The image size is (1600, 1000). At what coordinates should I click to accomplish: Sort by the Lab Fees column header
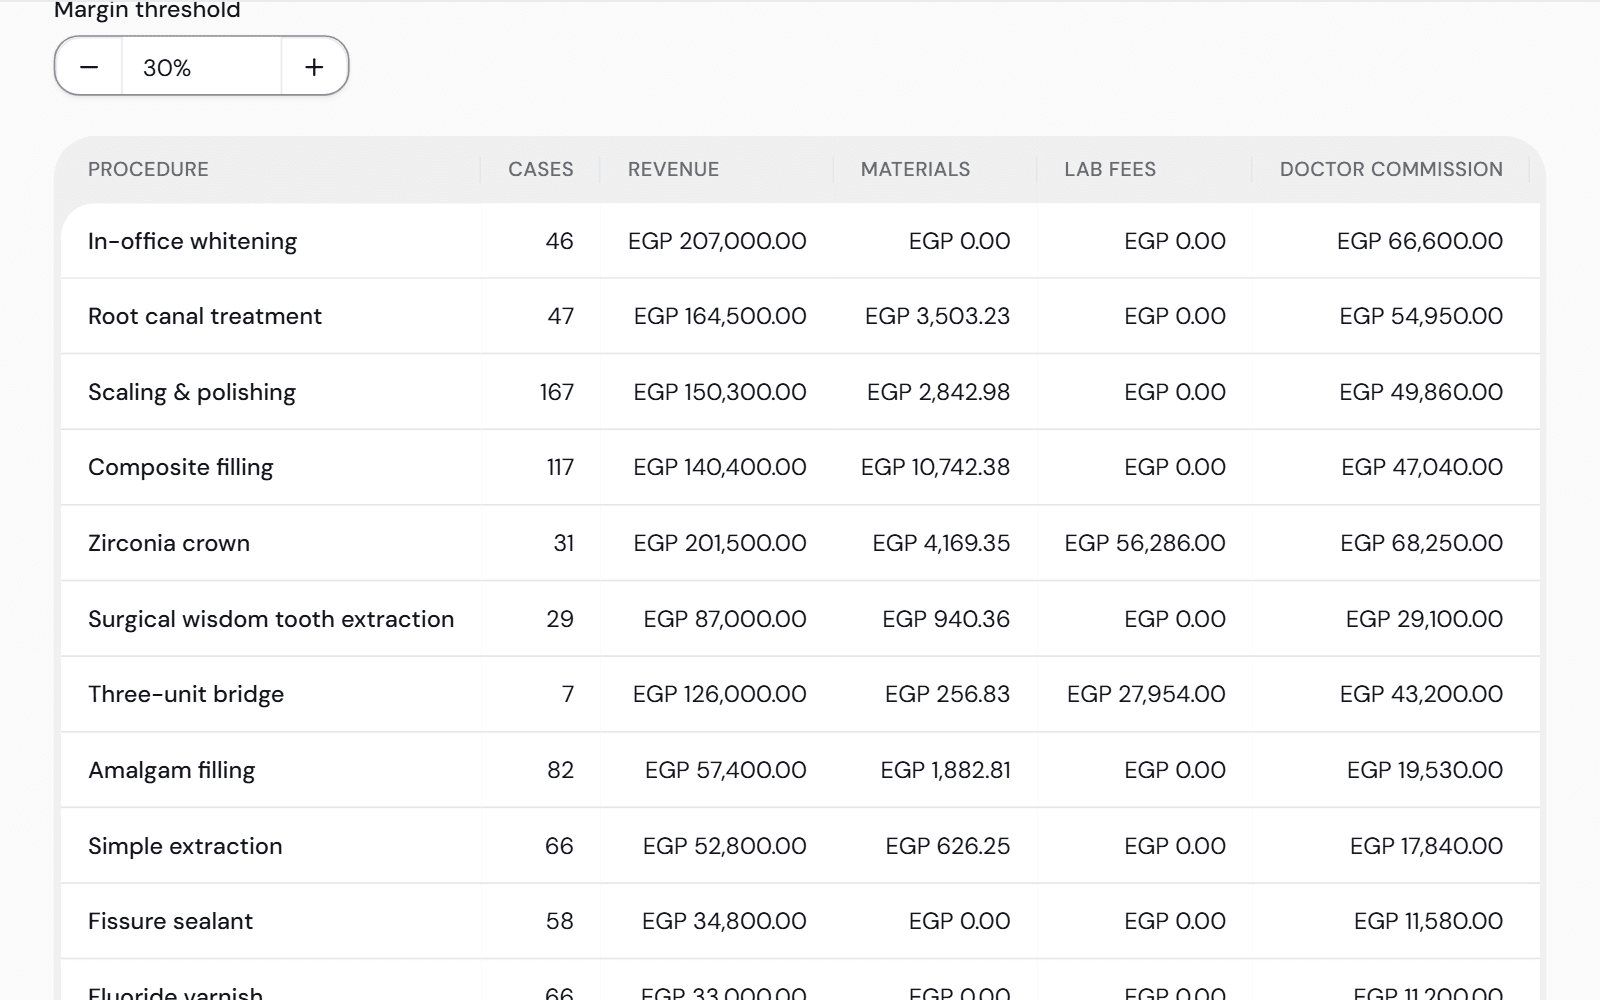pos(1110,170)
